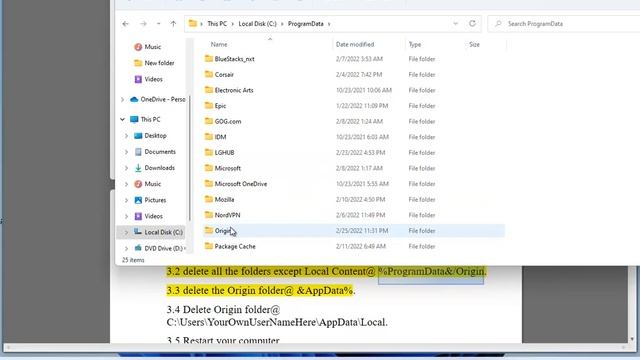Sort files by the Name column
The height and width of the screenshot is (360, 640).
pyautogui.click(x=219, y=44)
